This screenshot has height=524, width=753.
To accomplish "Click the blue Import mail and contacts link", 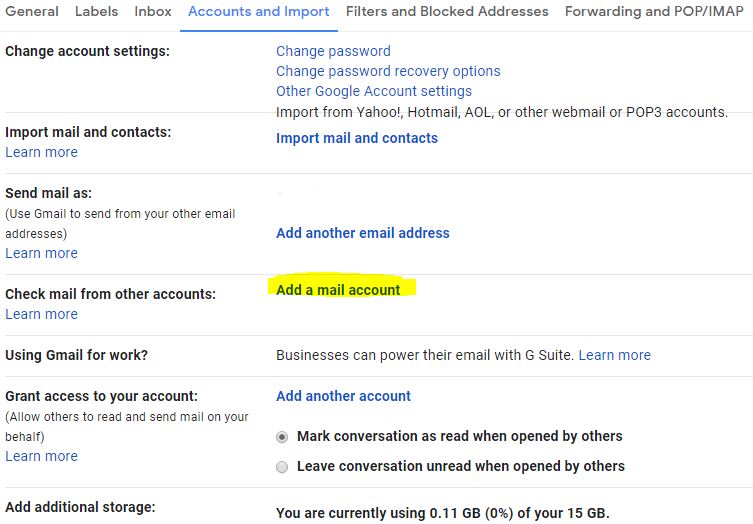I will pos(357,138).
